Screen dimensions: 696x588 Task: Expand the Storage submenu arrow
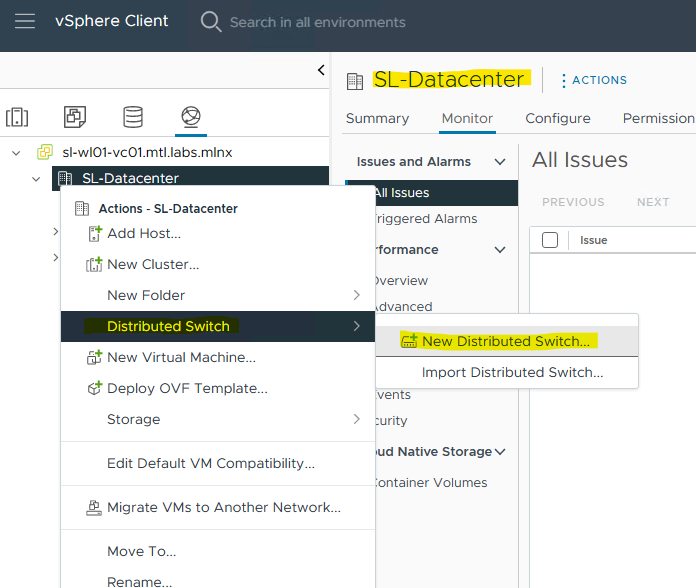356,419
